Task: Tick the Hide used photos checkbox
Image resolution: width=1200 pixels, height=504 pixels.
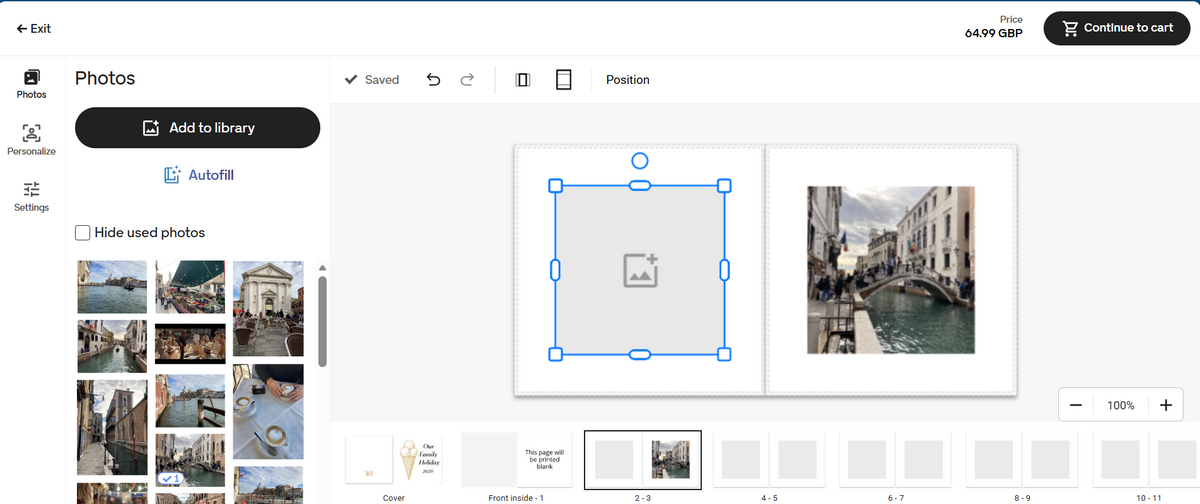Action: click(83, 233)
